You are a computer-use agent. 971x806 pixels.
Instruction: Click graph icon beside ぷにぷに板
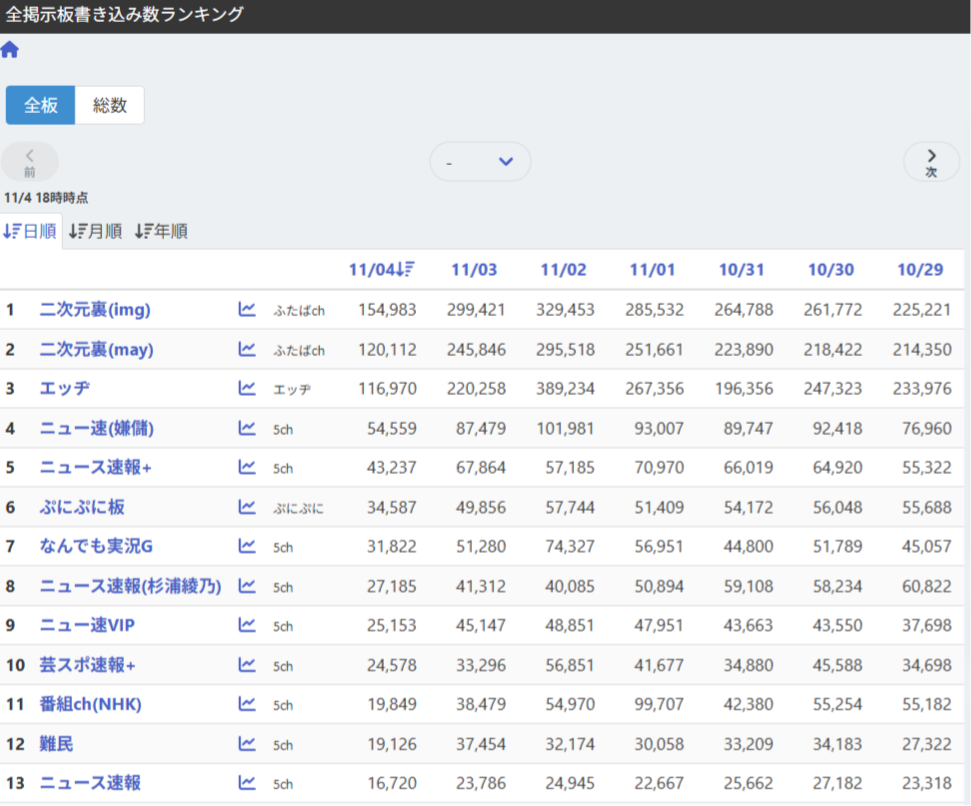point(247,507)
